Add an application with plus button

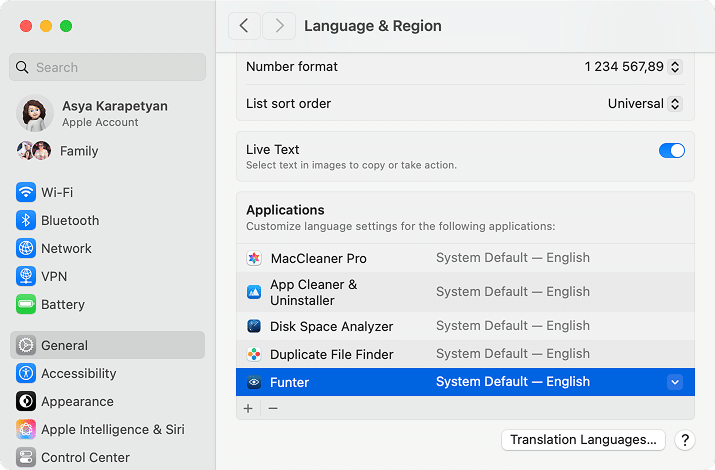tap(248, 408)
